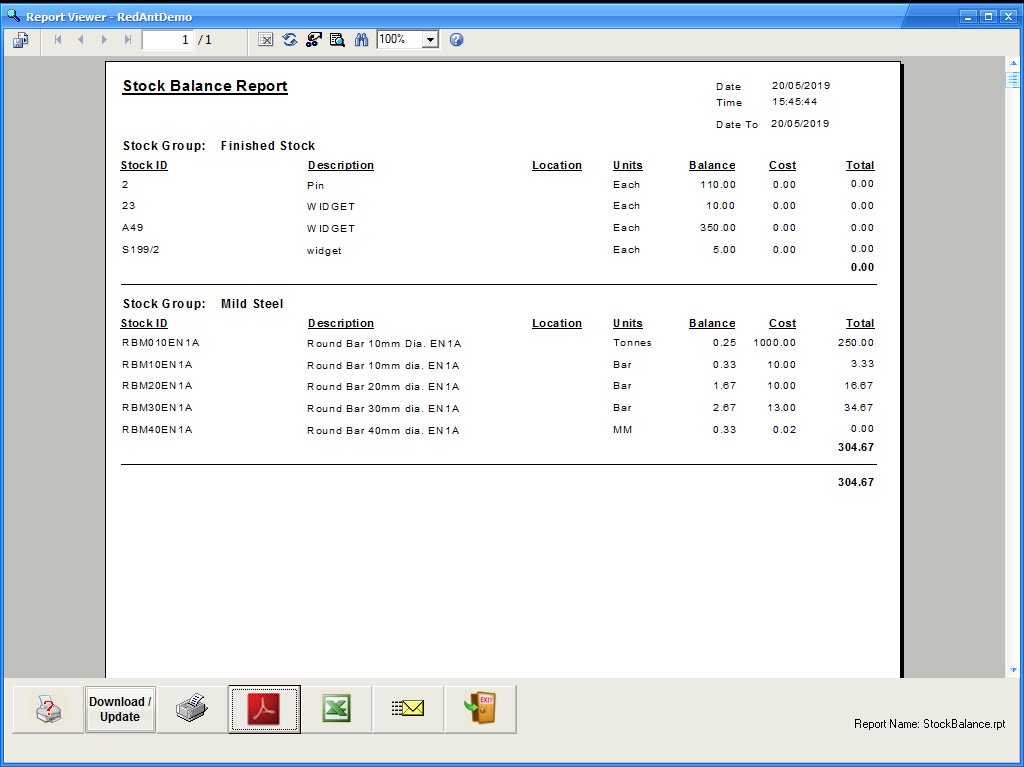Export report to PDF
The width and height of the screenshot is (1024, 767).
(264, 709)
